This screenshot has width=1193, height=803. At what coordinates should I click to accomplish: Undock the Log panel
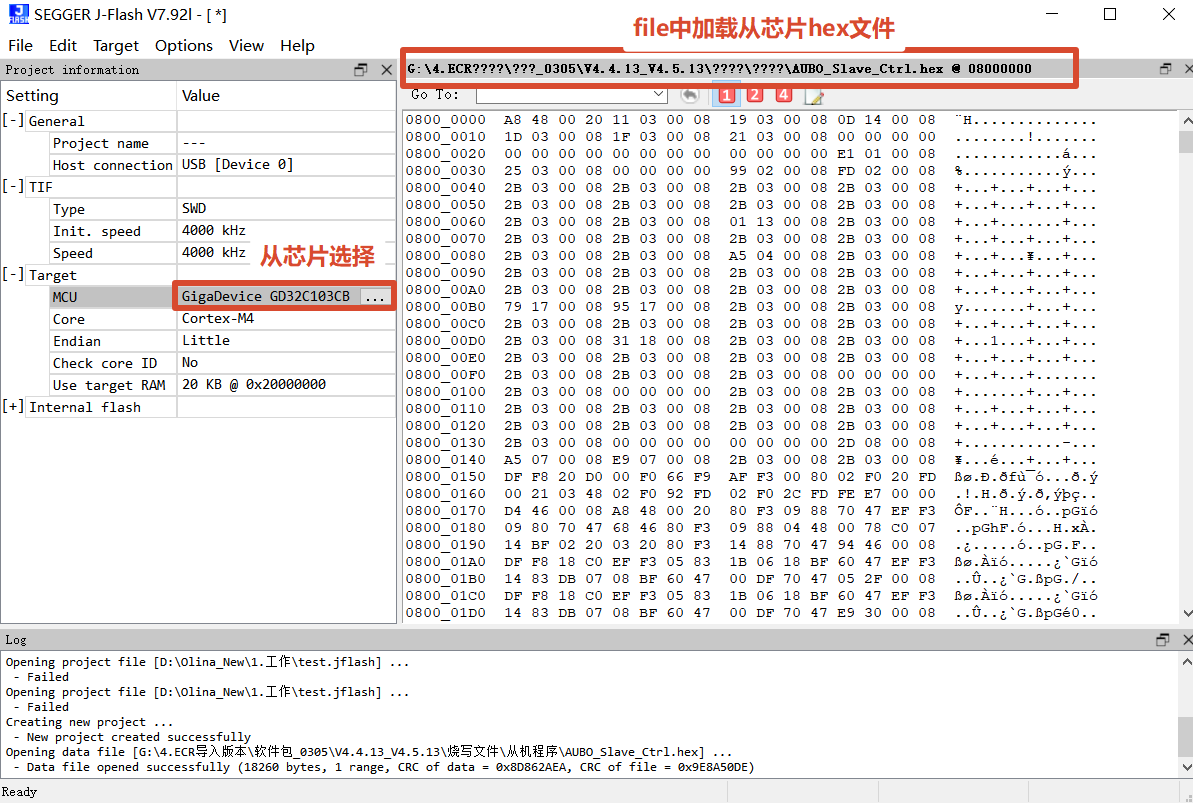pyautogui.click(x=1163, y=639)
